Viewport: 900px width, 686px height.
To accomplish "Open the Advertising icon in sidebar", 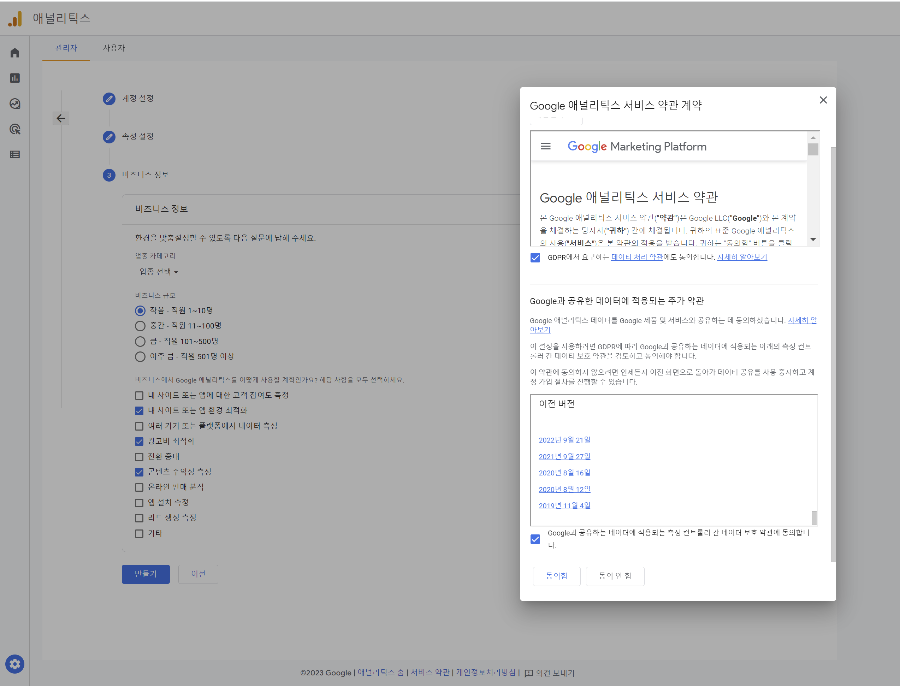I will [15, 129].
